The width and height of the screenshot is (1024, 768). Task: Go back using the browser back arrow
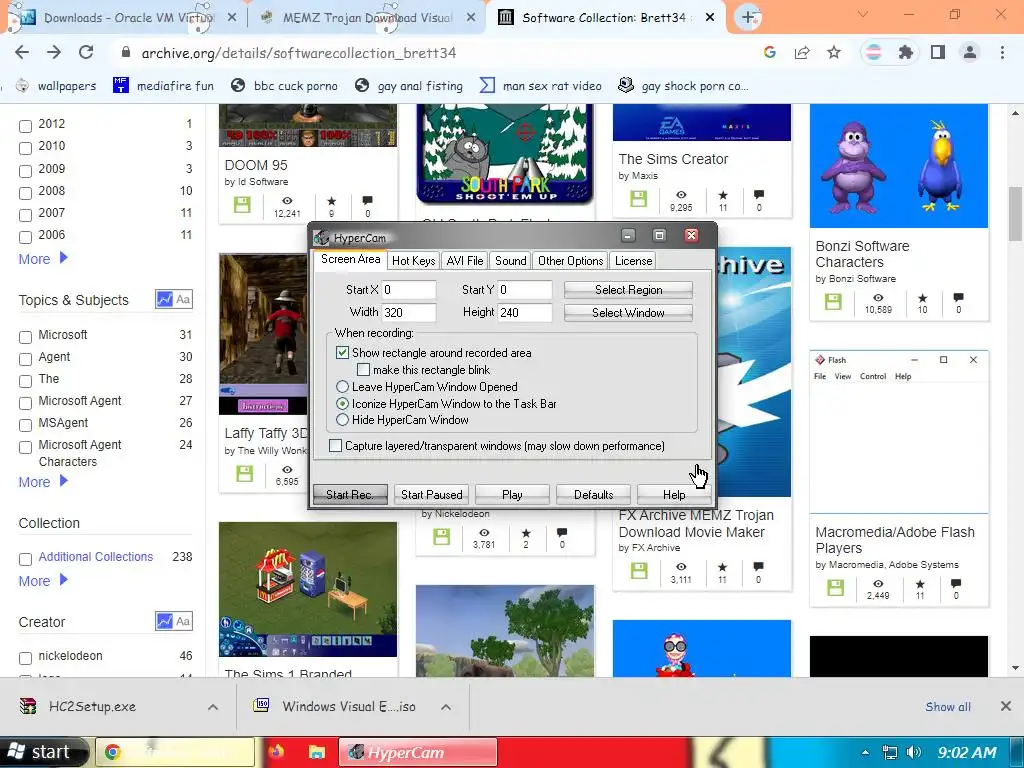tap(22, 53)
